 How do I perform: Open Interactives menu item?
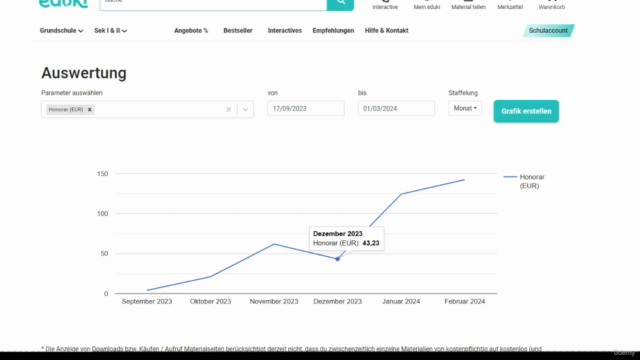tap(284, 31)
